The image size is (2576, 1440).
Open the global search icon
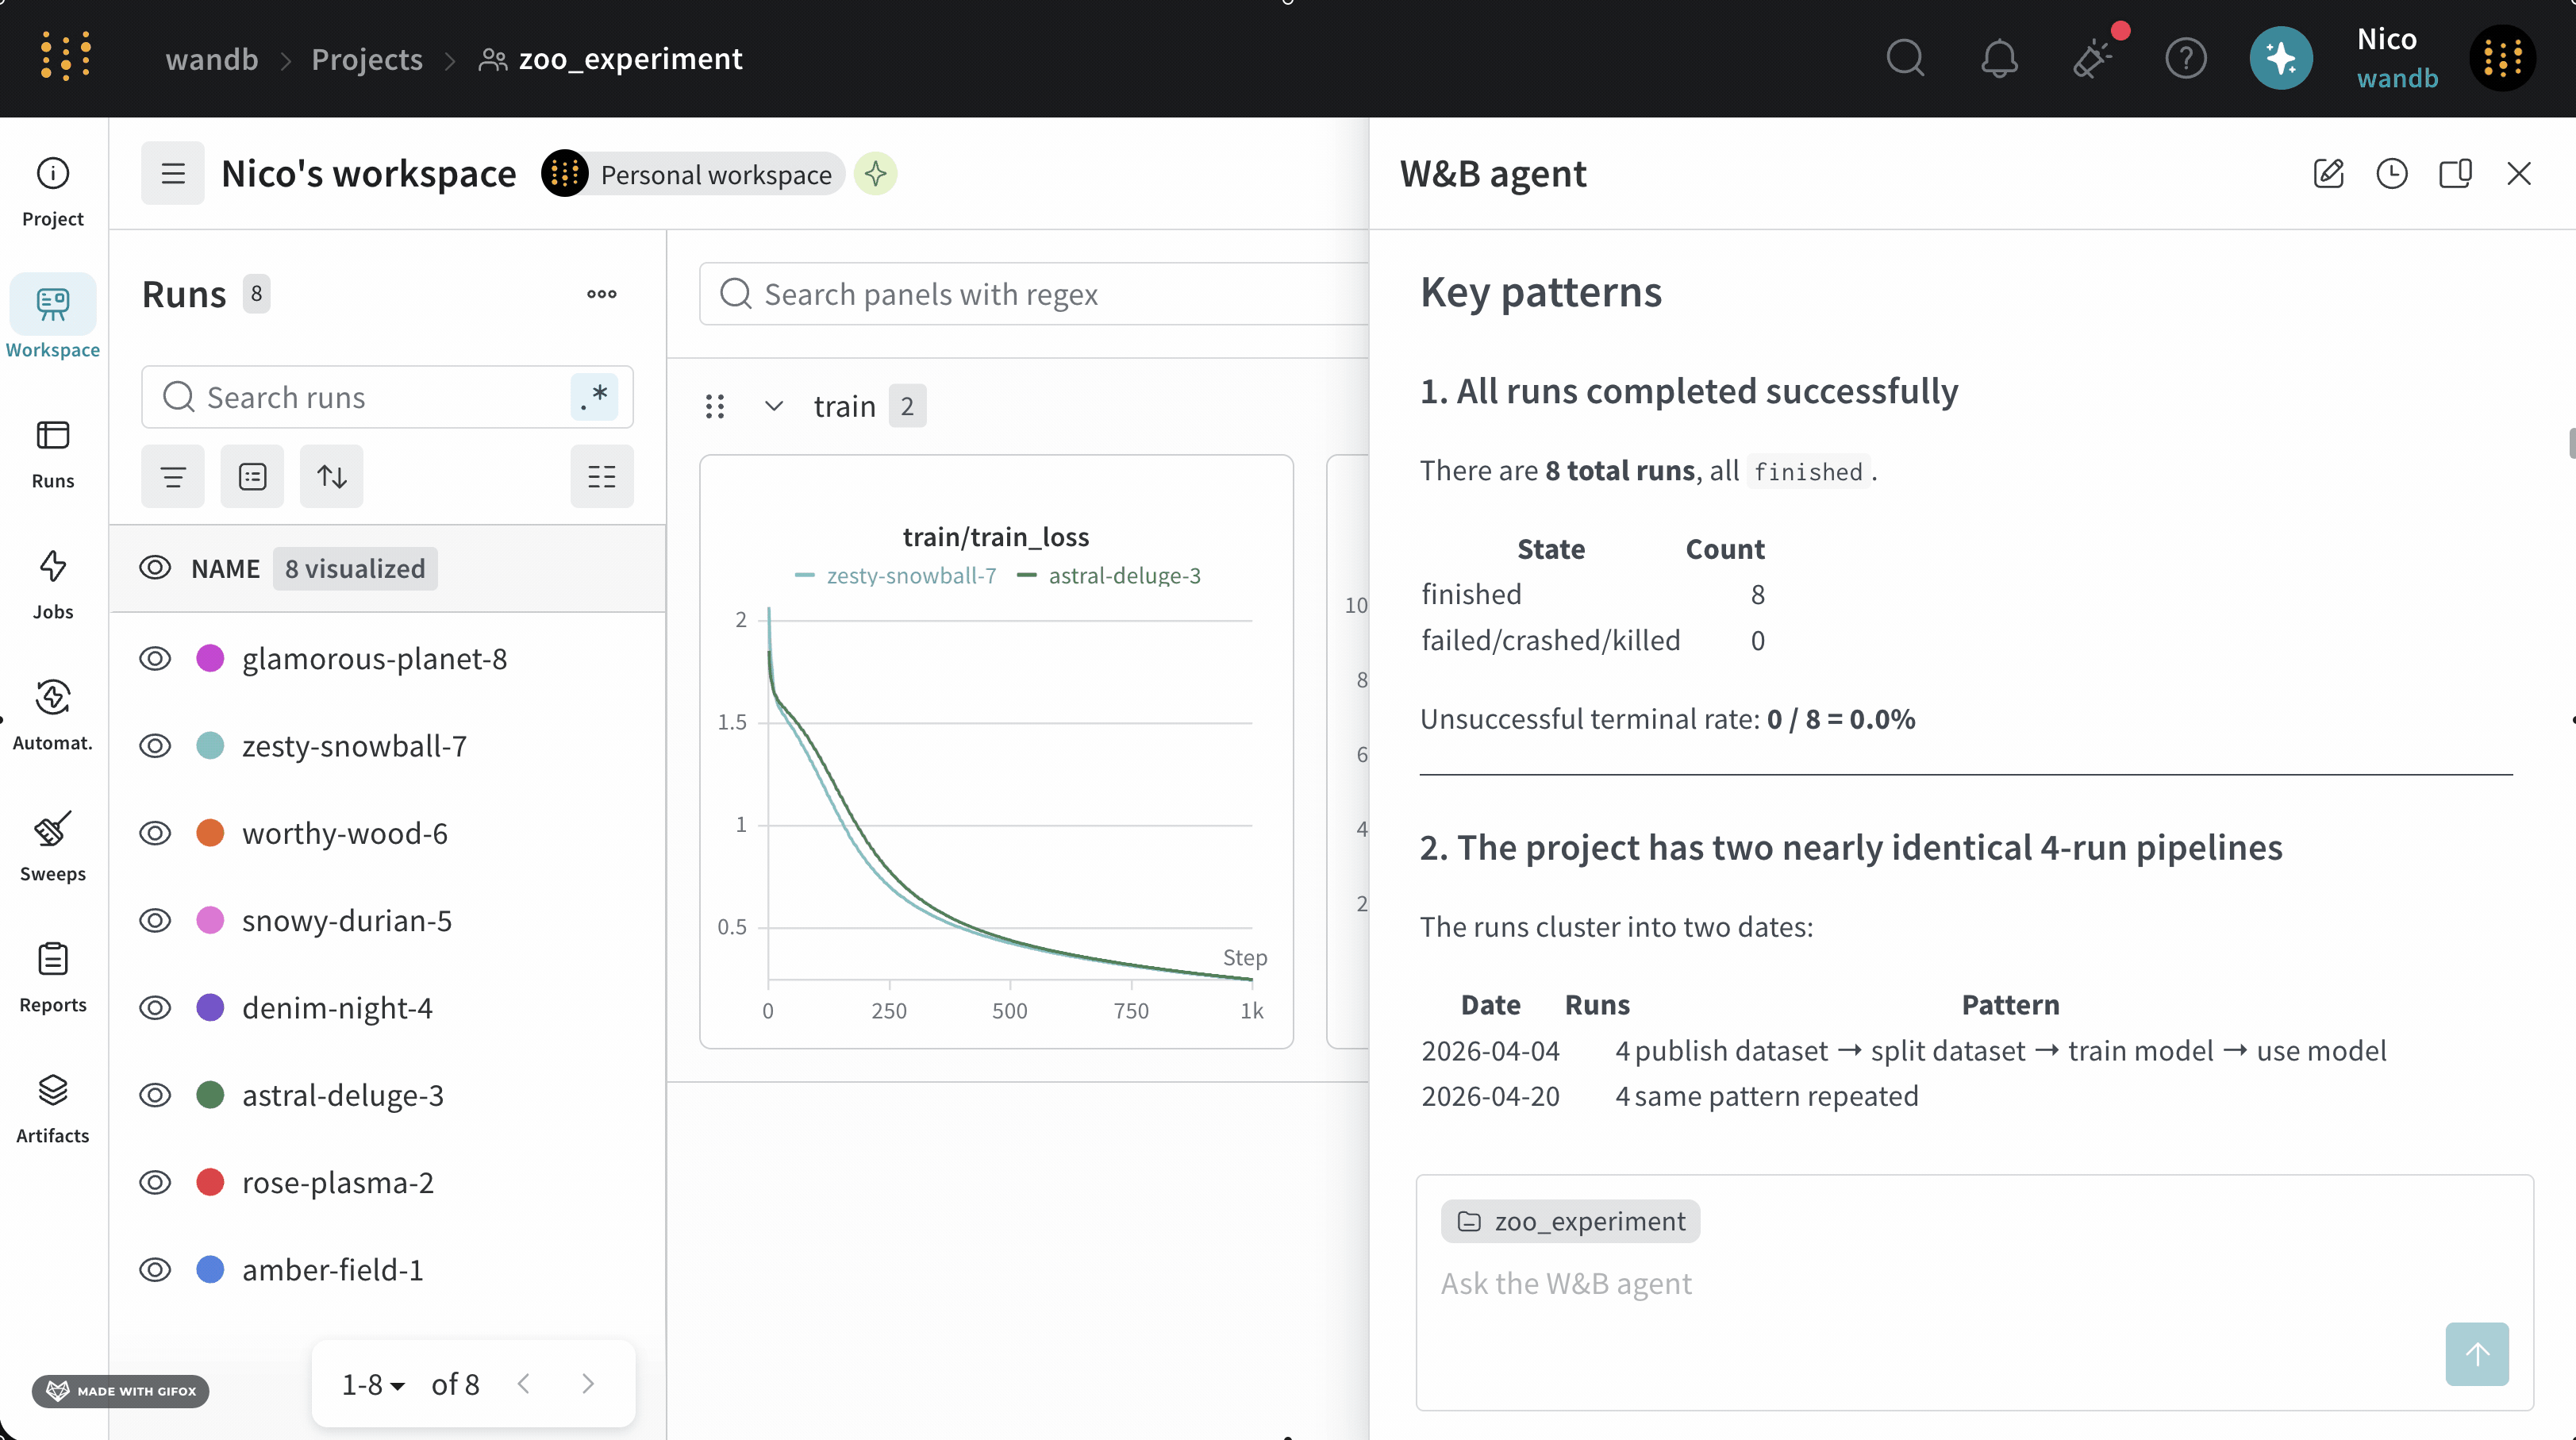[1905, 58]
